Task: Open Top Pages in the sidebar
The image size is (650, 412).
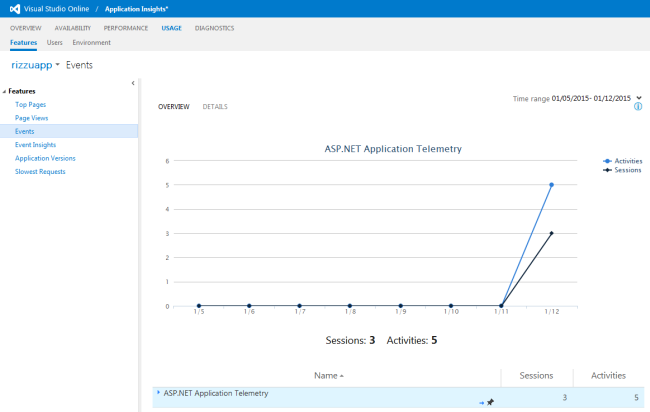Action: pos(30,104)
